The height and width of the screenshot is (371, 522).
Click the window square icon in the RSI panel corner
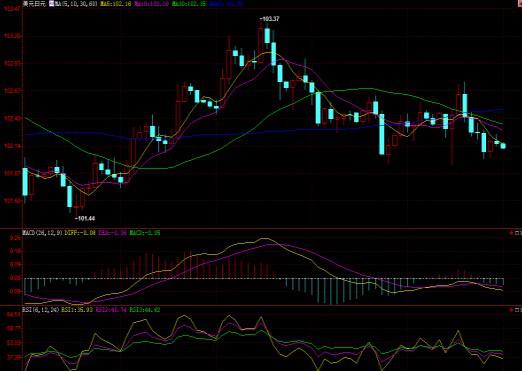click(518, 310)
